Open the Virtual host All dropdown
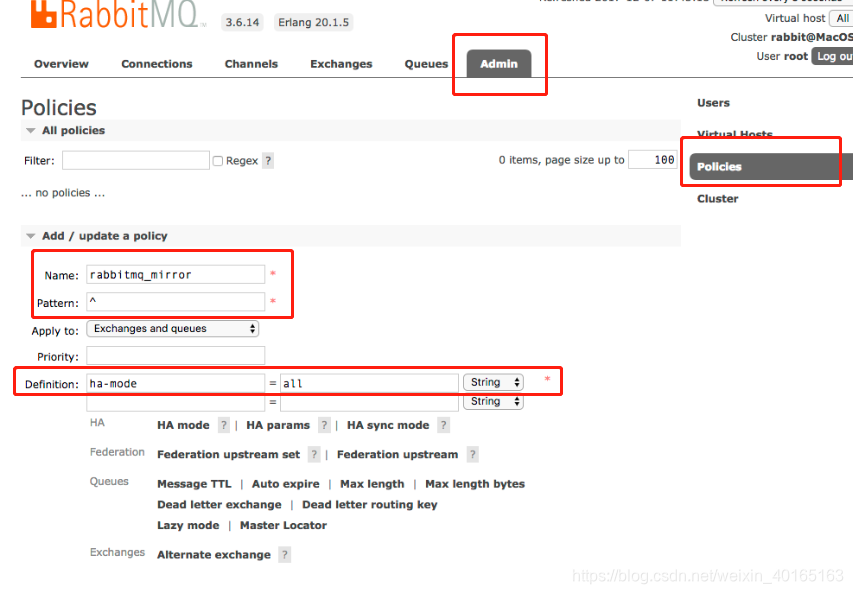Screen dimensions: 853x594 pyautogui.click(x=841, y=17)
